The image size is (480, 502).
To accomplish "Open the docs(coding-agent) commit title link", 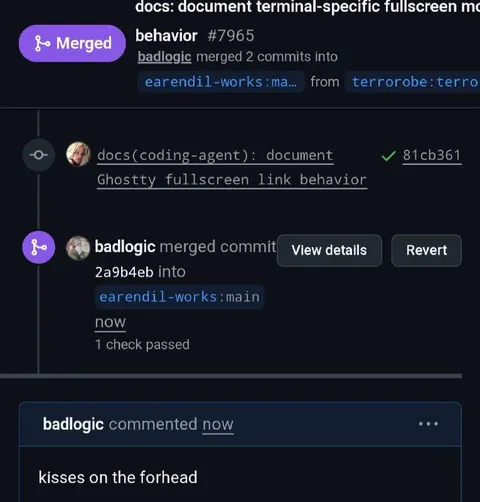I will (232, 168).
